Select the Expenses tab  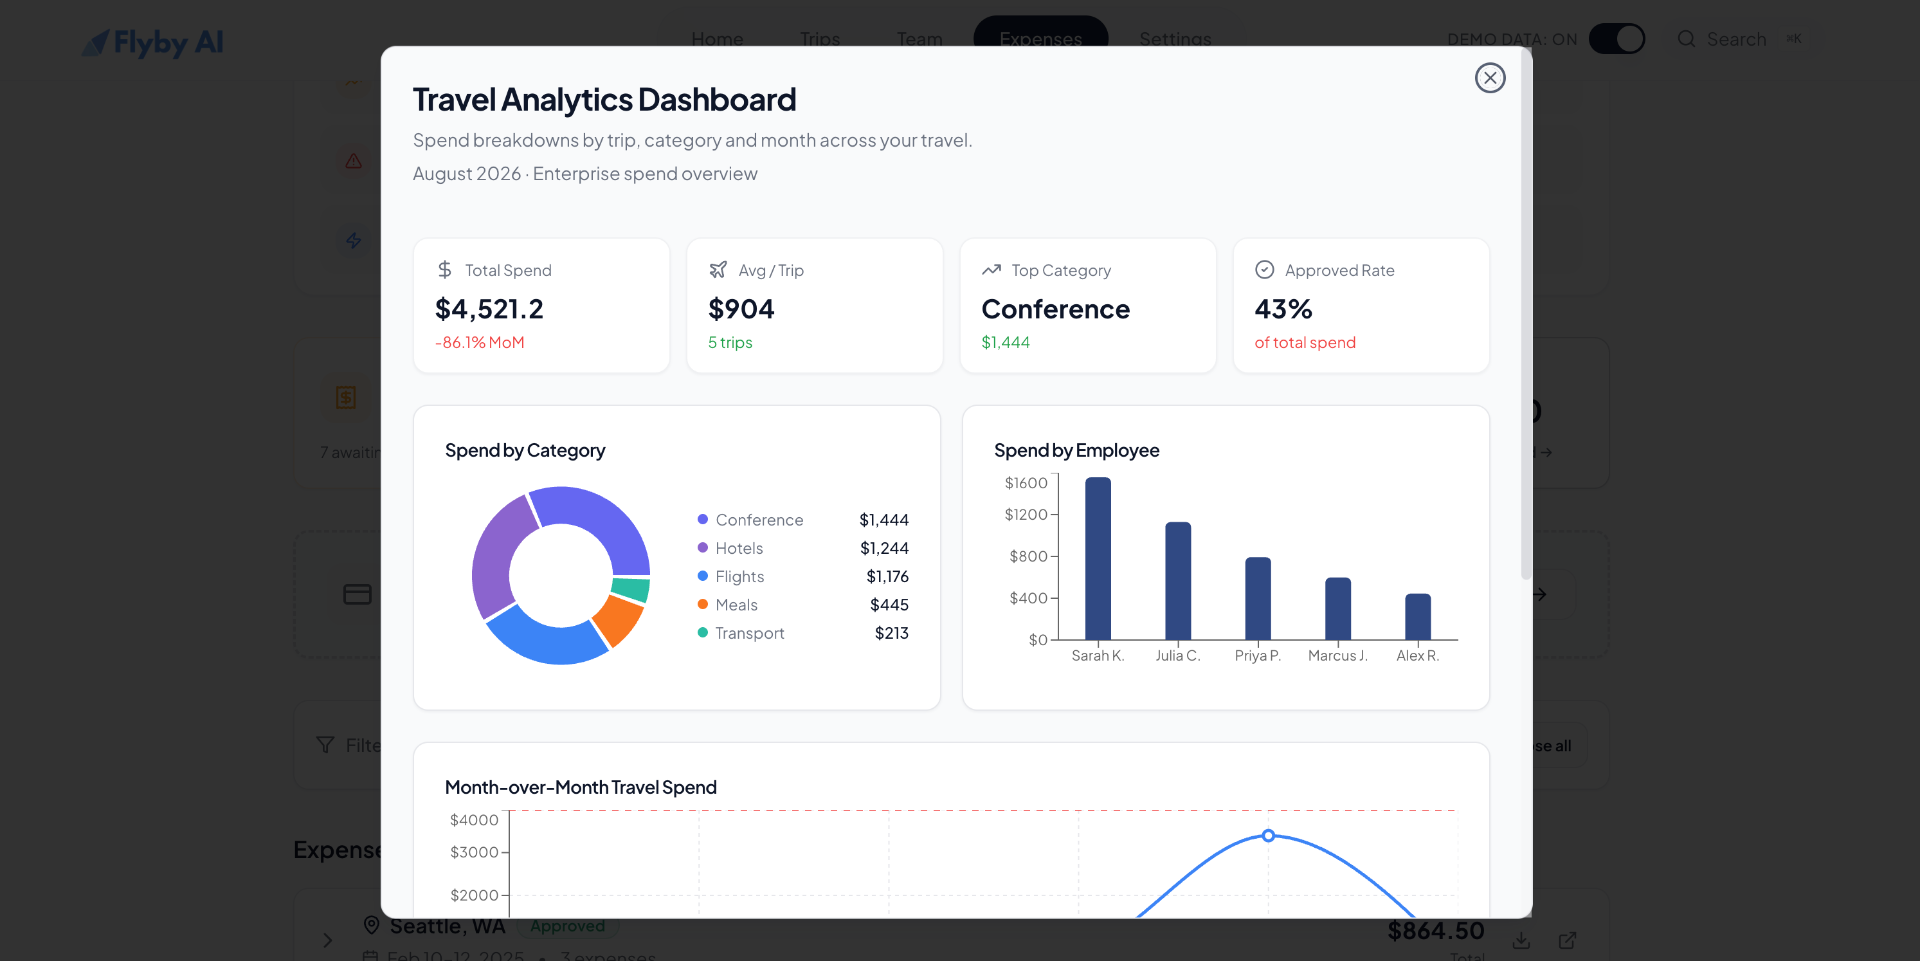[1041, 39]
